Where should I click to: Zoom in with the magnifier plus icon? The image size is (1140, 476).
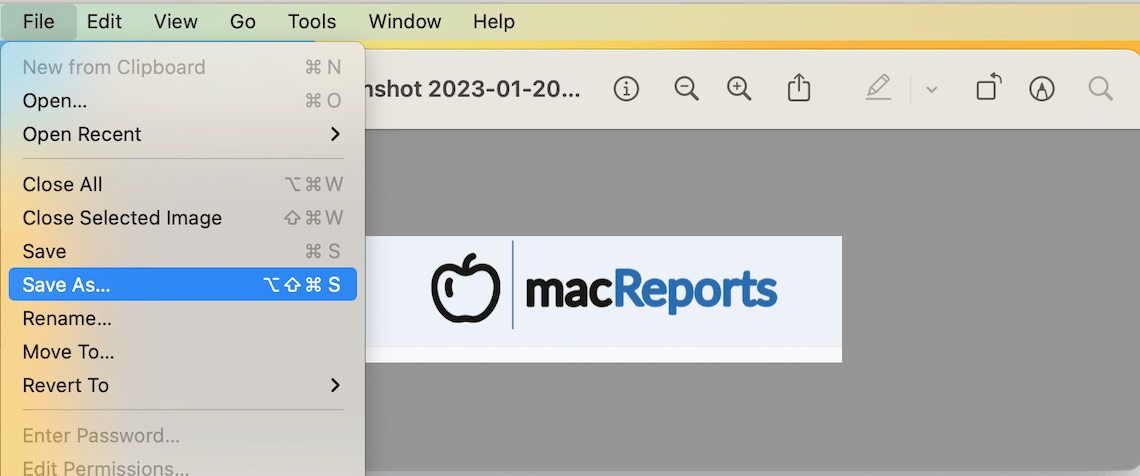[x=739, y=89]
